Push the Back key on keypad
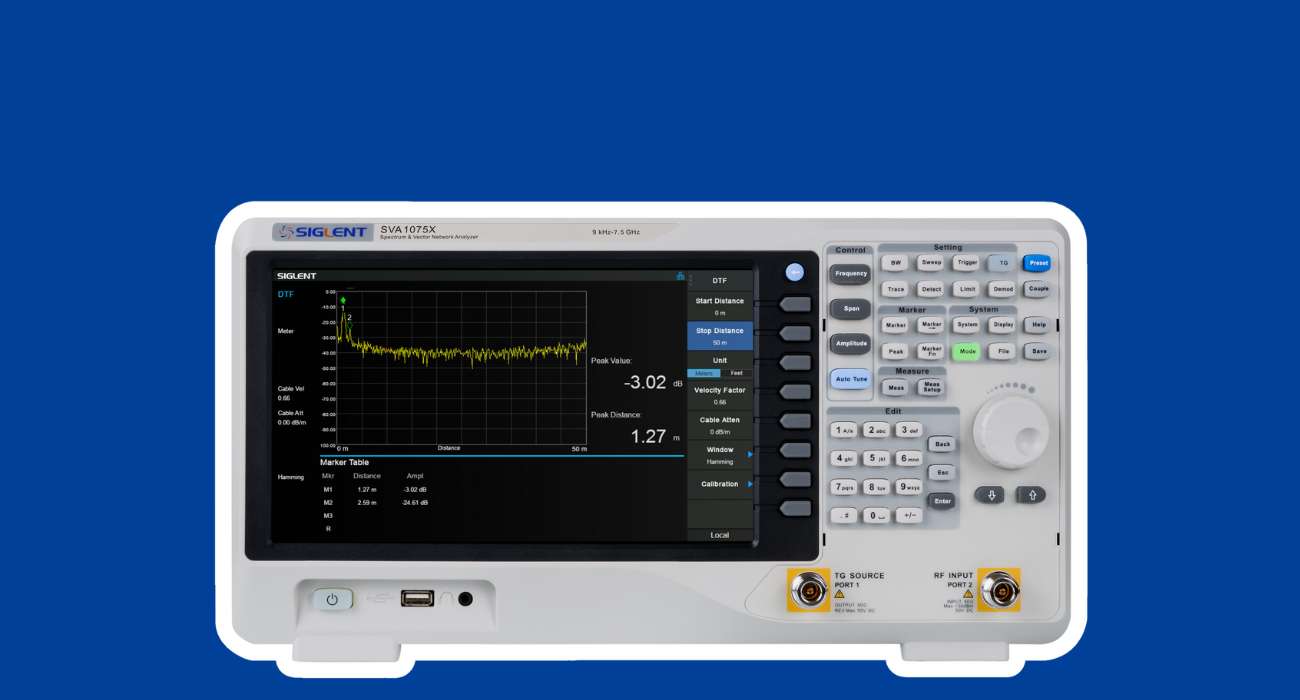 point(940,443)
